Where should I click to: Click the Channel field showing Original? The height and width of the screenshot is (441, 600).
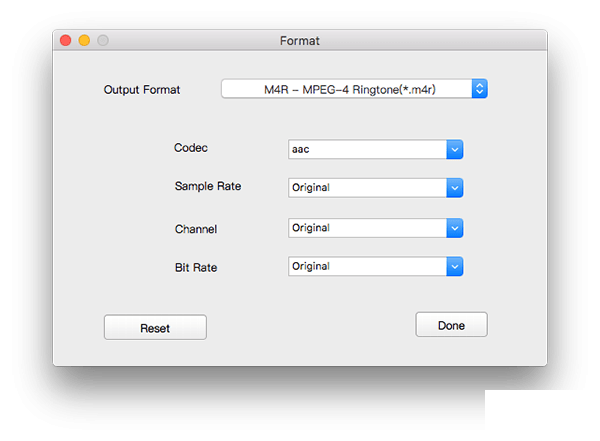coord(367,228)
